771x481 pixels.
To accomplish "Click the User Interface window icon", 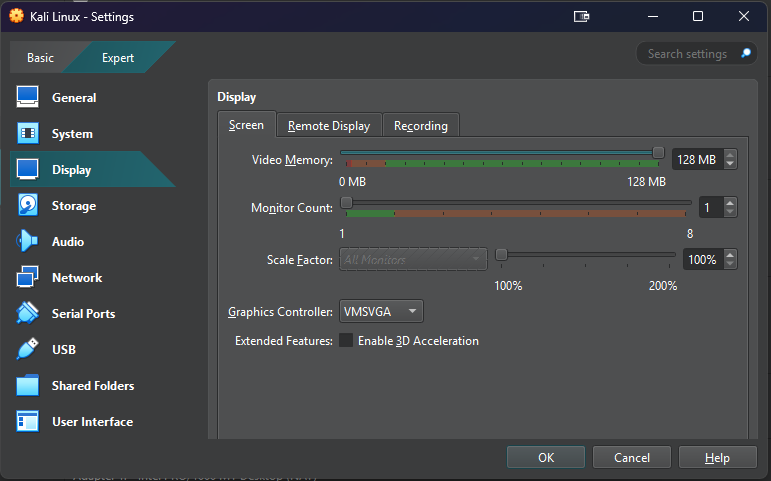I will click(x=28, y=421).
